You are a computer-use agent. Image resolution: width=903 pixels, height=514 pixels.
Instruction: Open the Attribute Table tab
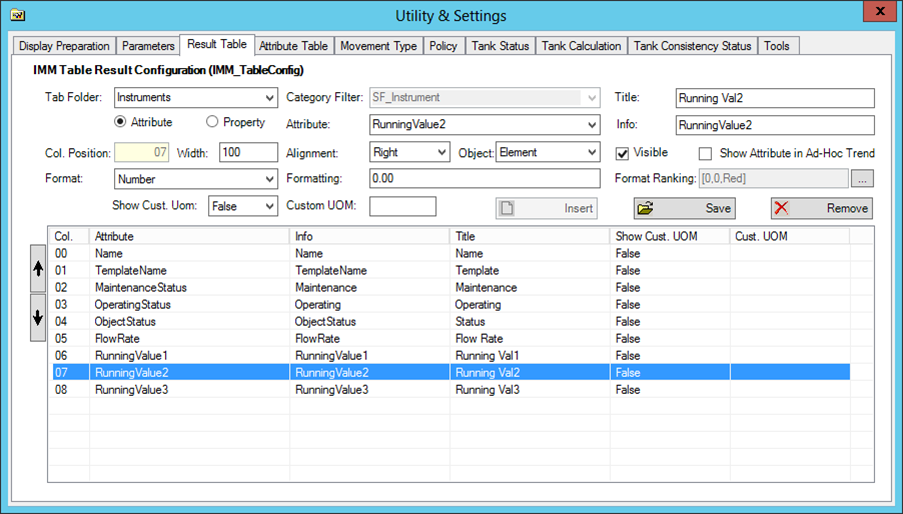pyautogui.click(x=293, y=46)
